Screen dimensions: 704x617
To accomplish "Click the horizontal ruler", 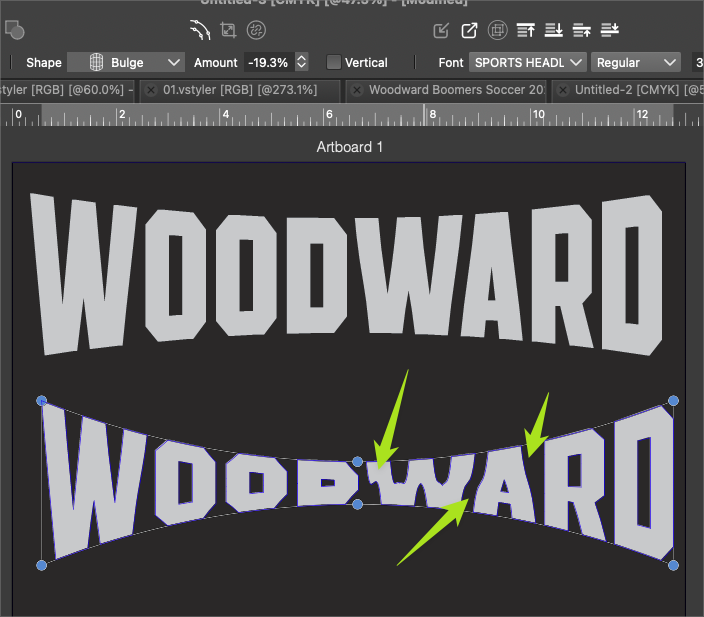I will [352, 115].
